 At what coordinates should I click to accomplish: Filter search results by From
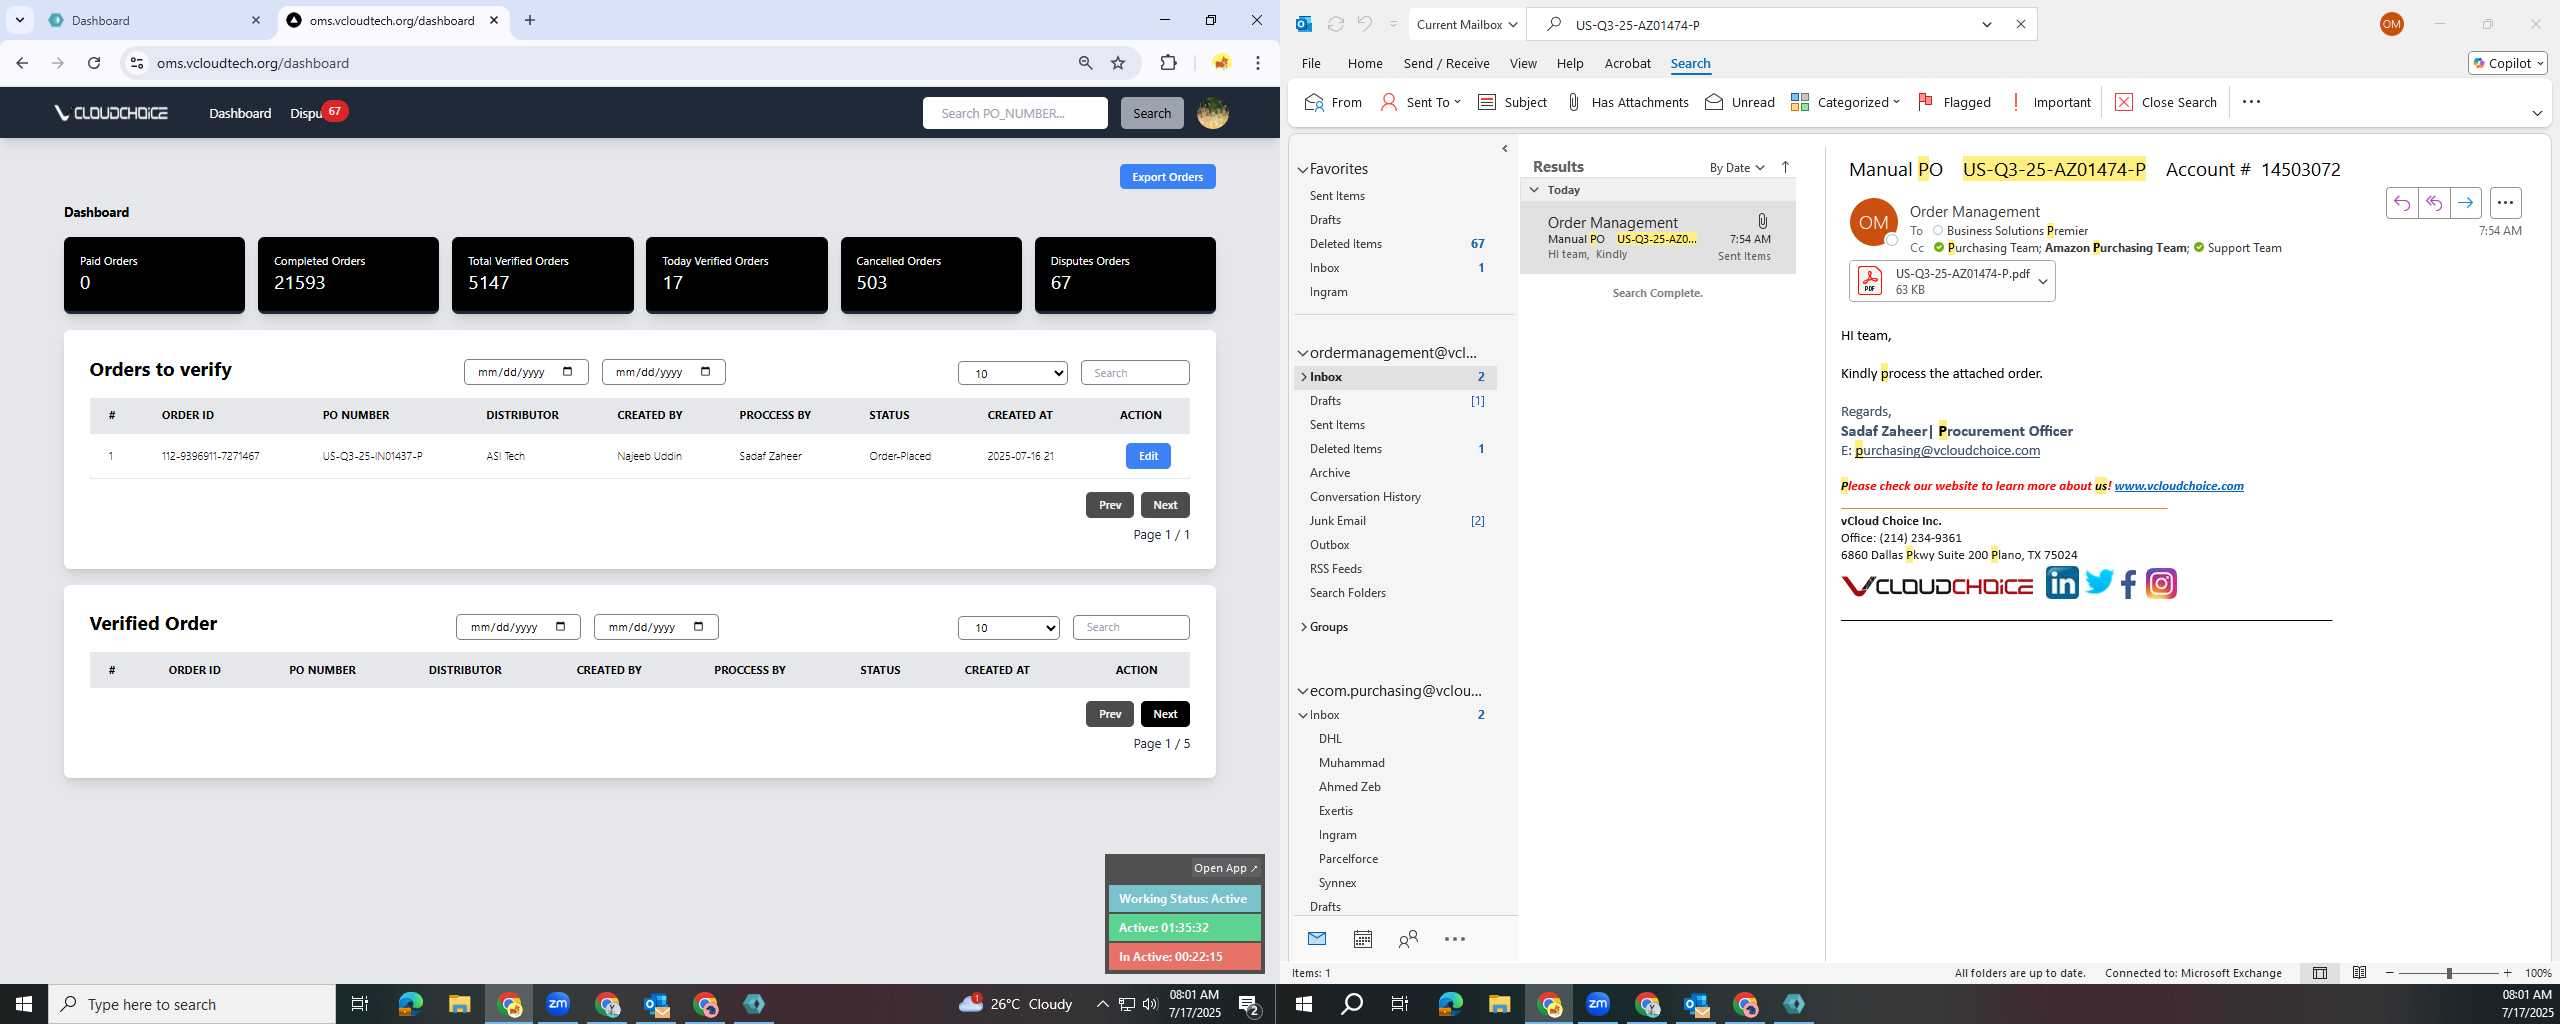coord(1333,102)
